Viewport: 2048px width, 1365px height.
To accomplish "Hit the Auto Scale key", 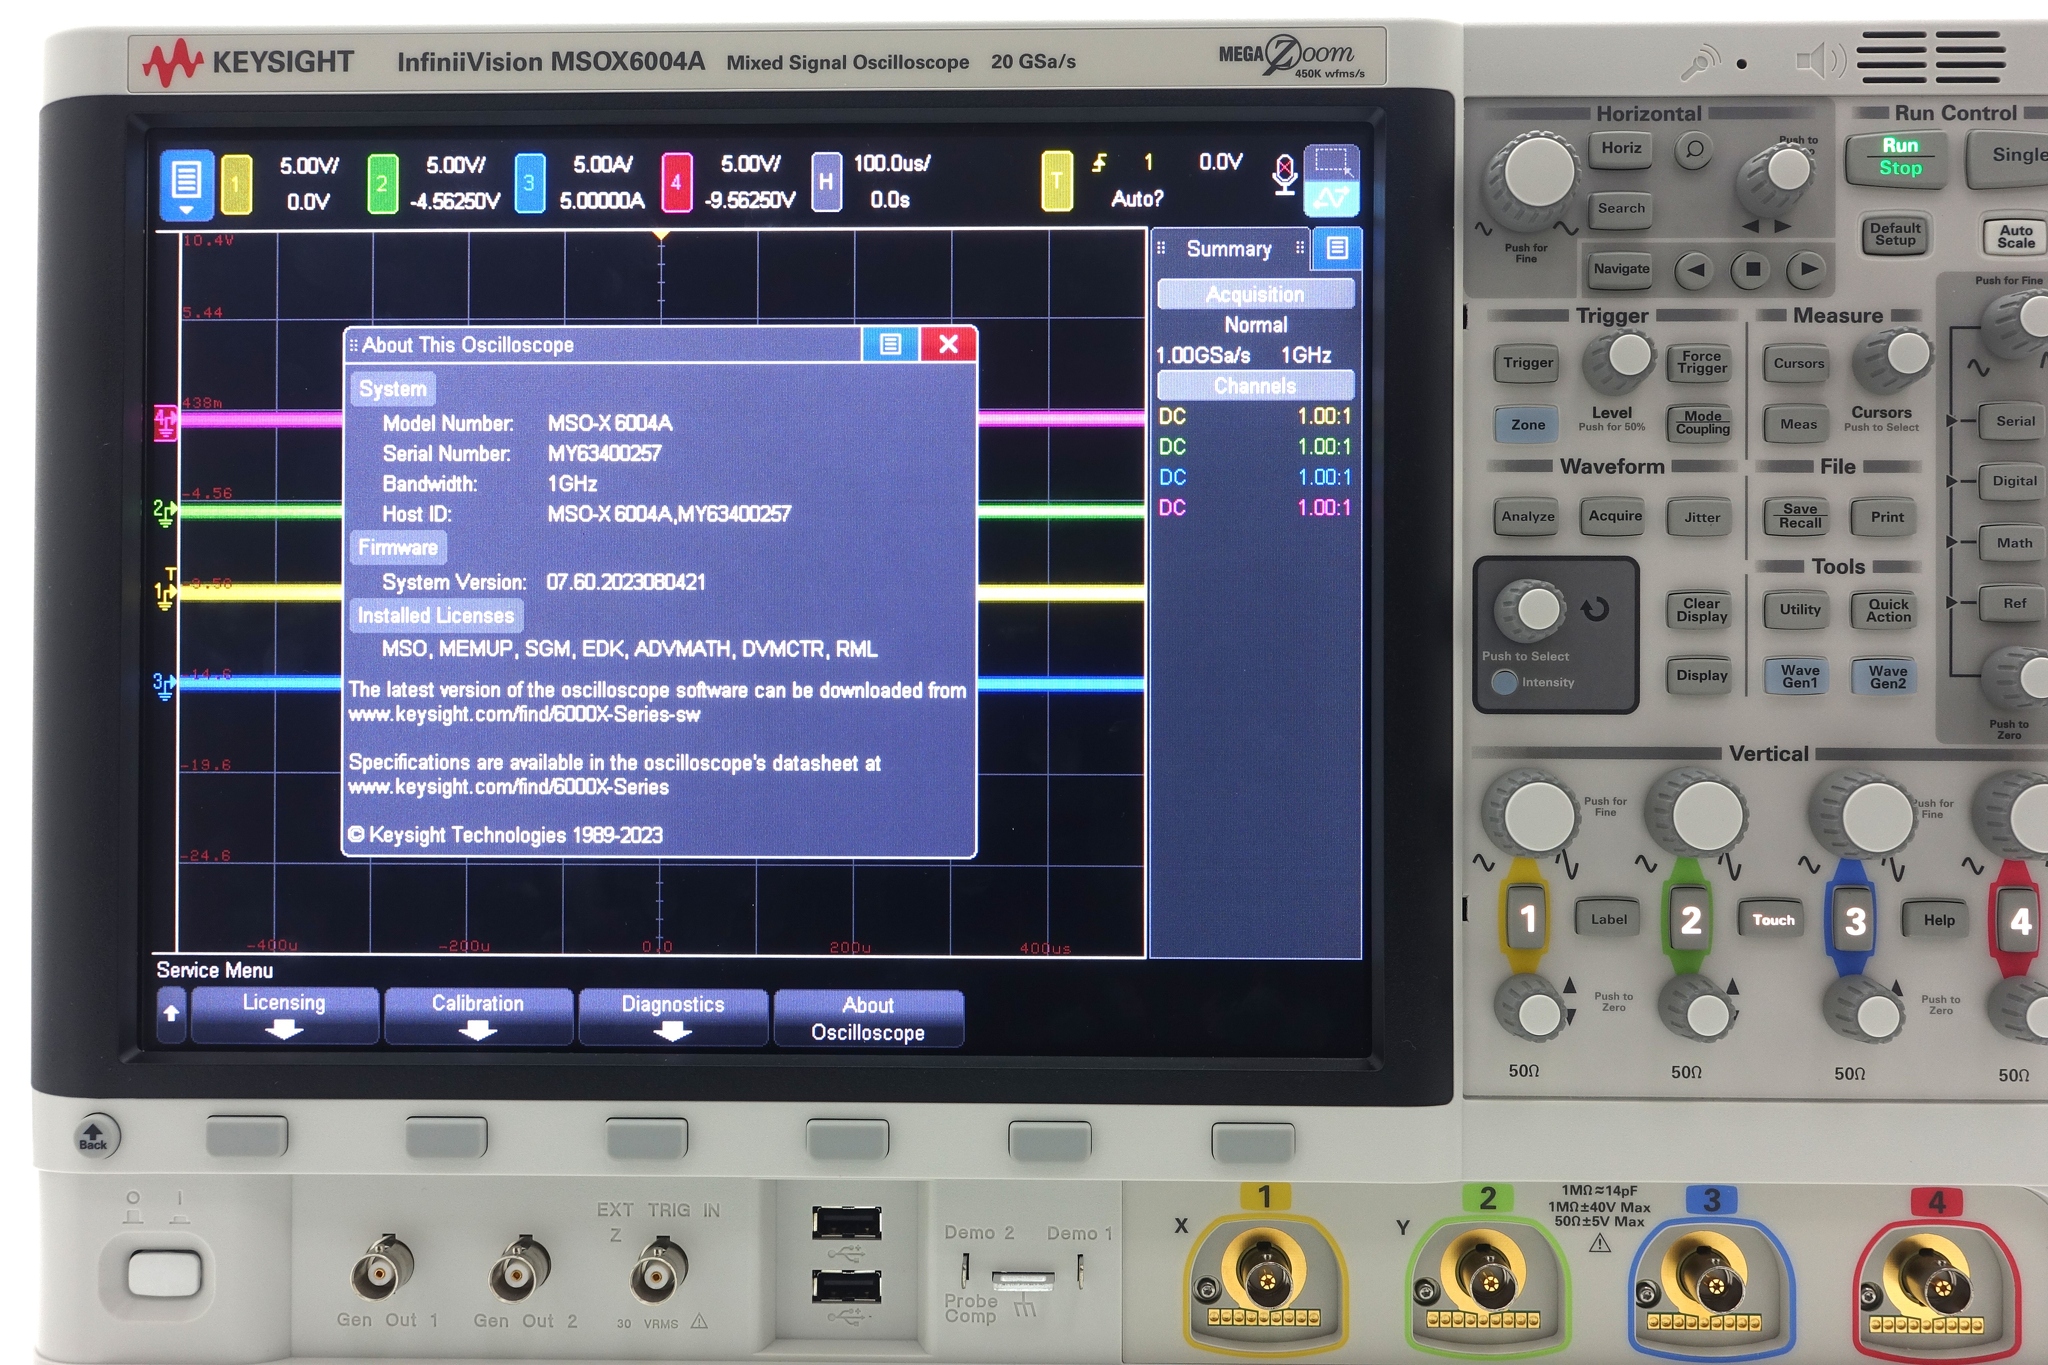I will click(2015, 236).
